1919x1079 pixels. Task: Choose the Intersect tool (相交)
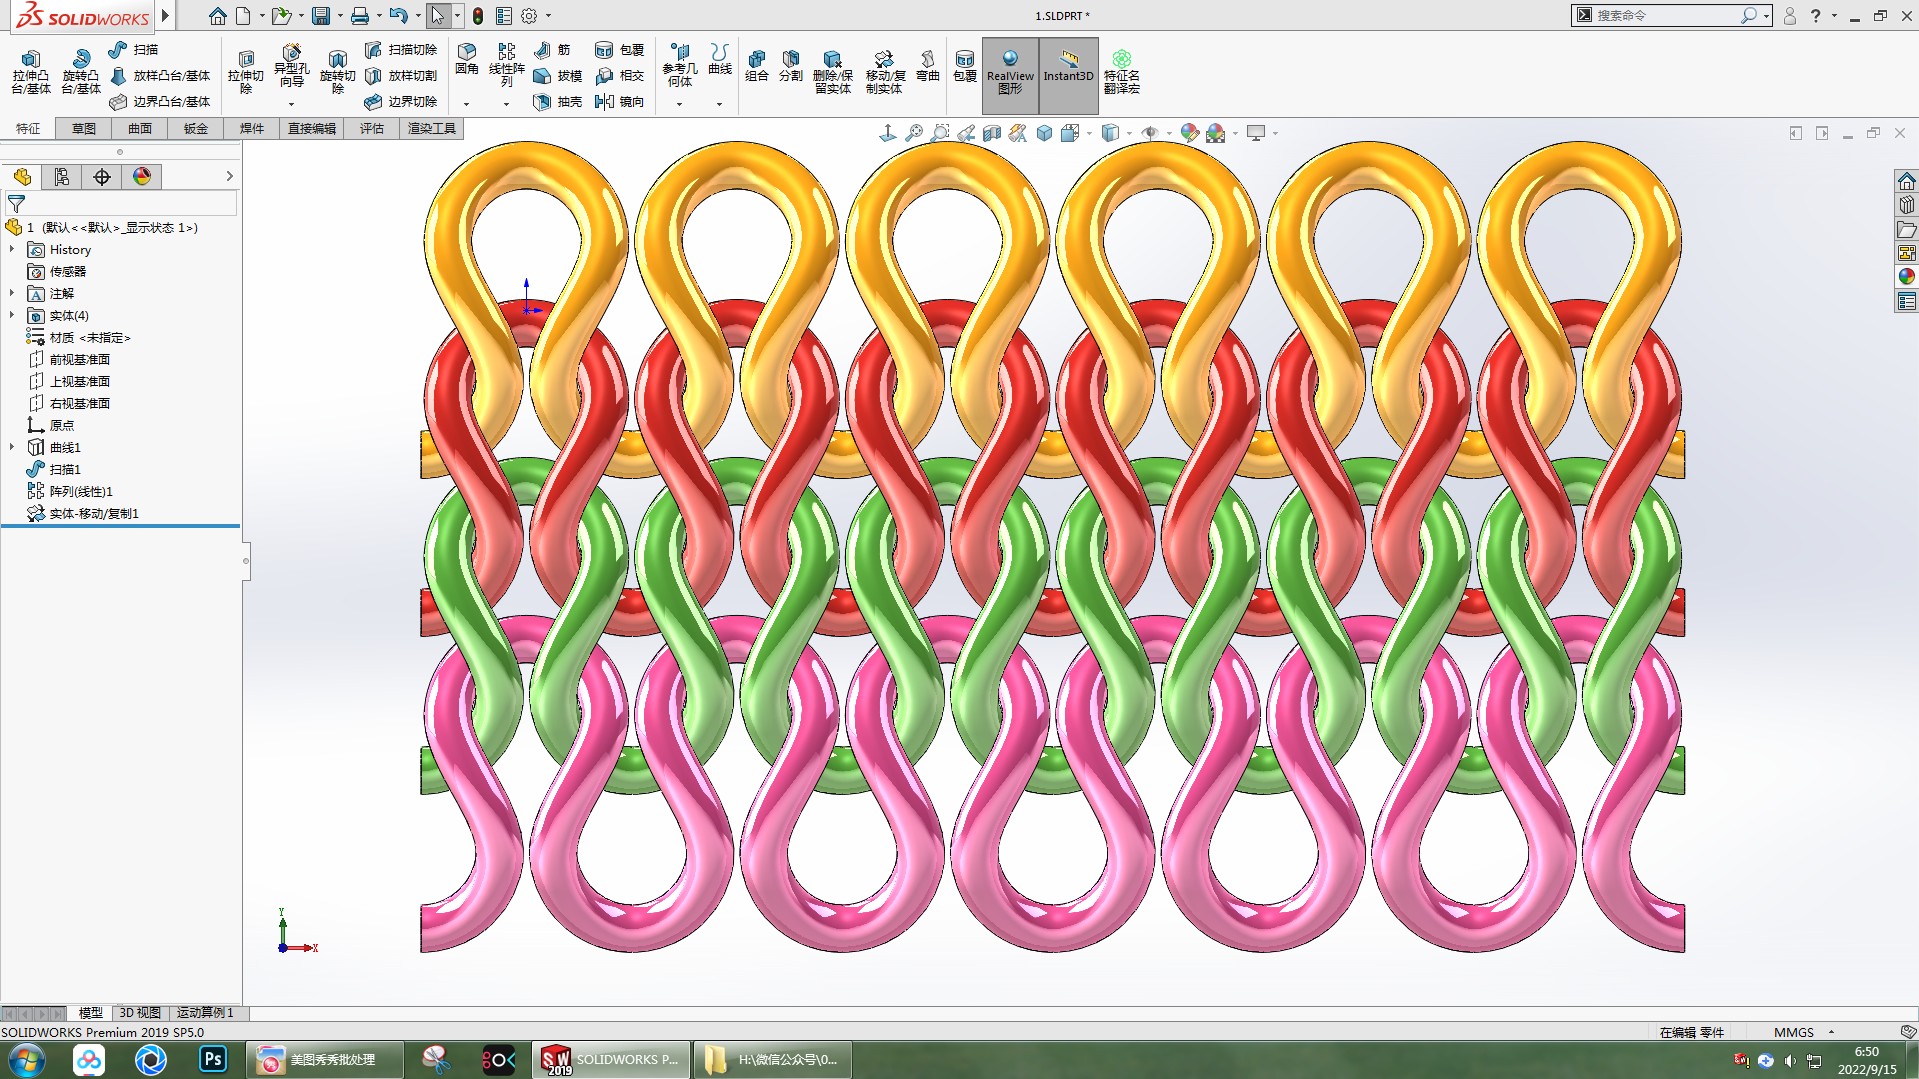[619, 75]
